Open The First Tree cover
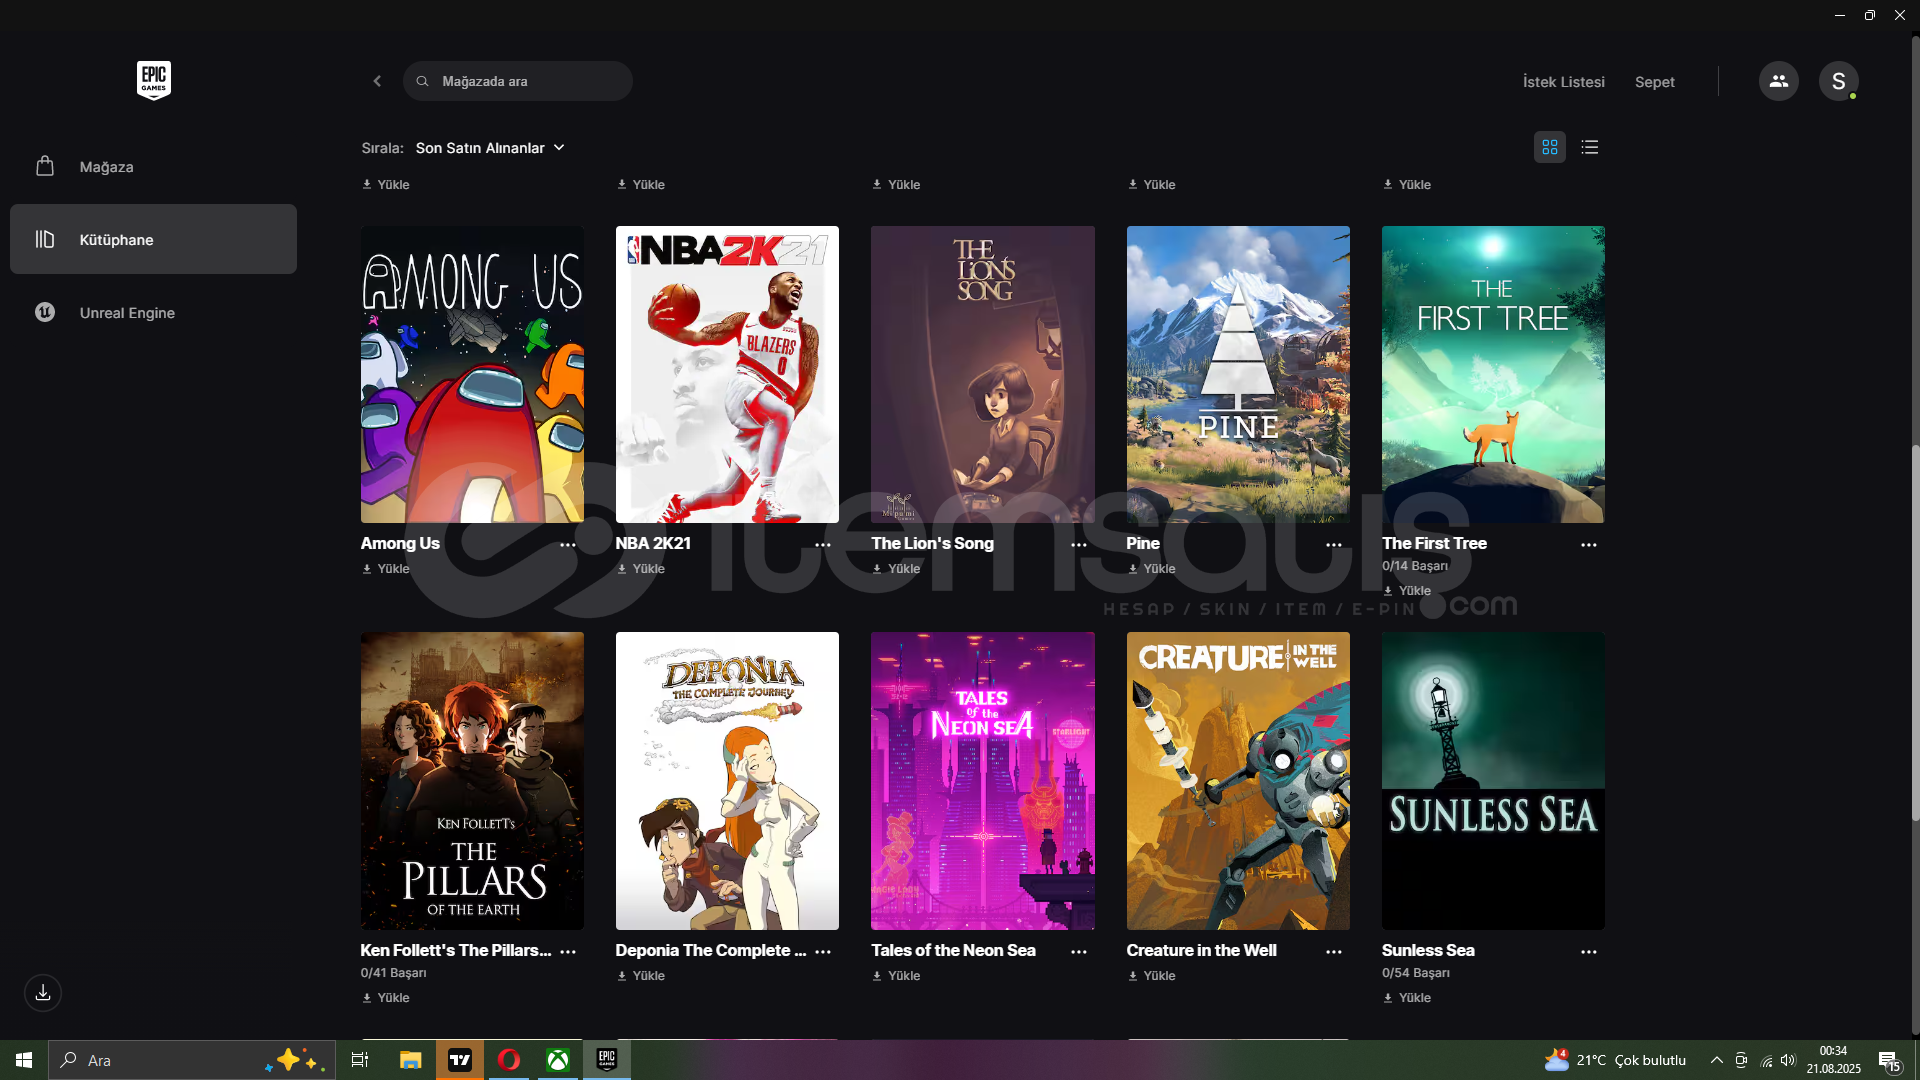This screenshot has width=1920, height=1080. (1493, 374)
